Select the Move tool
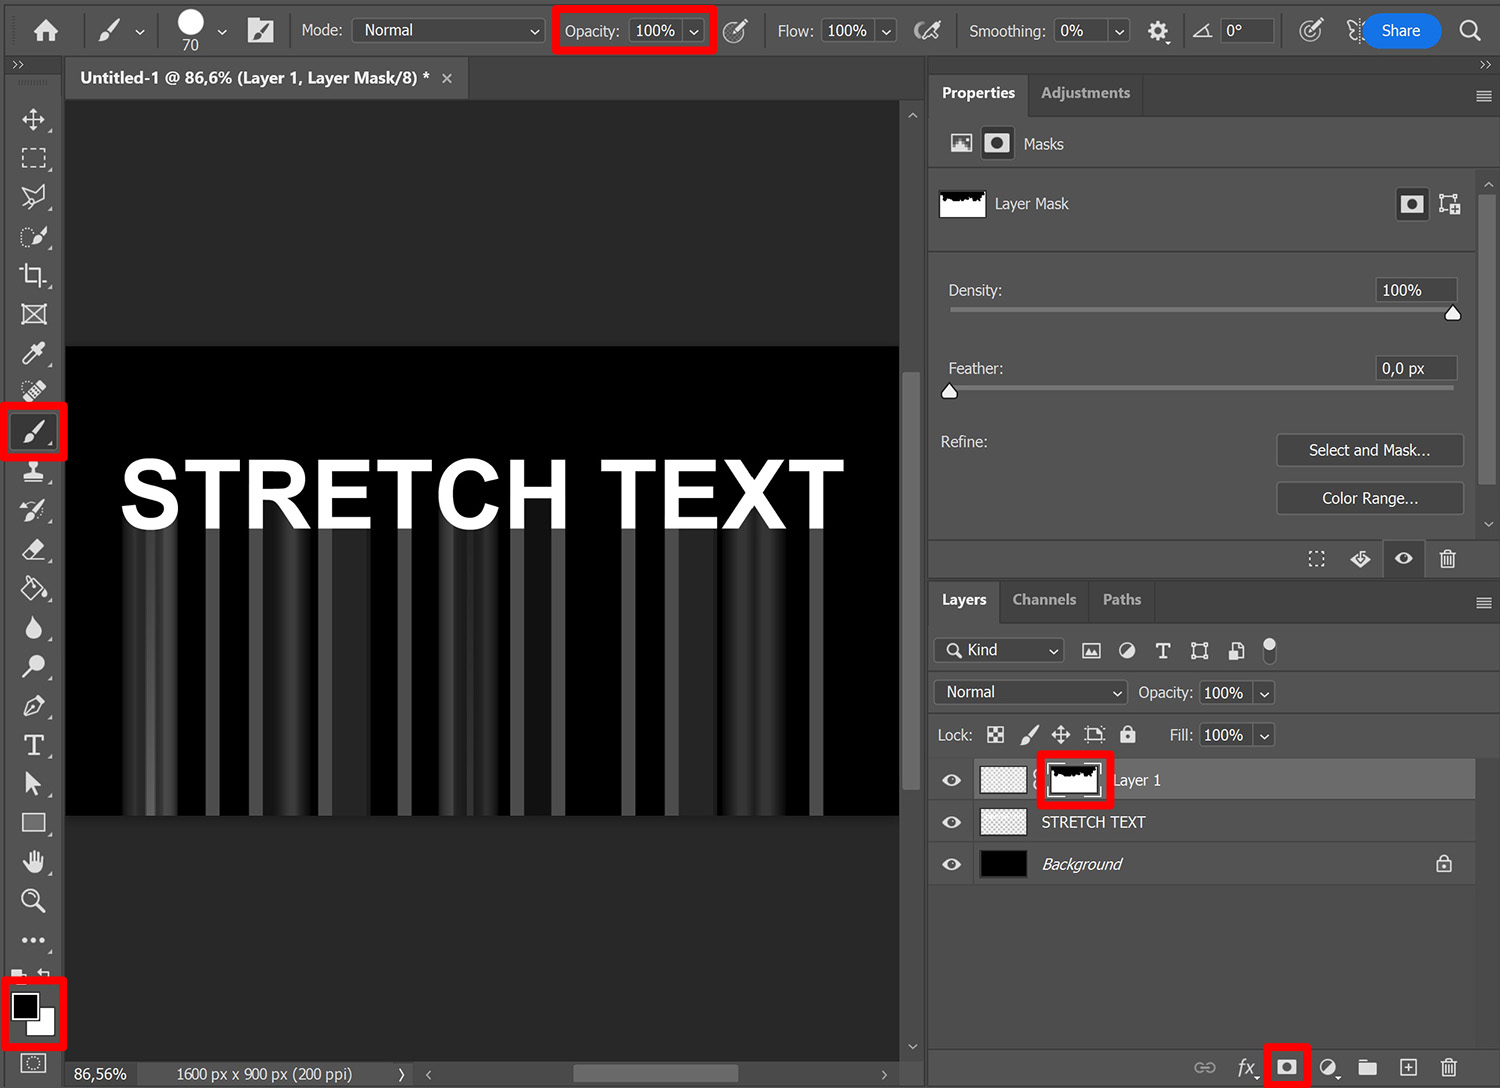The image size is (1500, 1088). point(33,119)
